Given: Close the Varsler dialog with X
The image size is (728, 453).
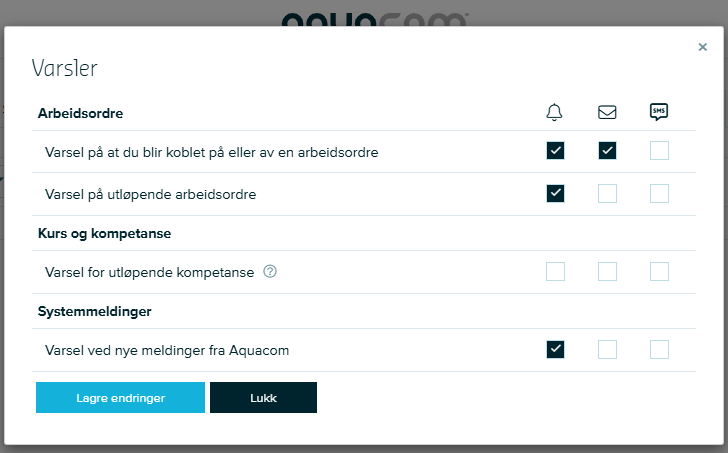Looking at the screenshot, I should point(702,47).
